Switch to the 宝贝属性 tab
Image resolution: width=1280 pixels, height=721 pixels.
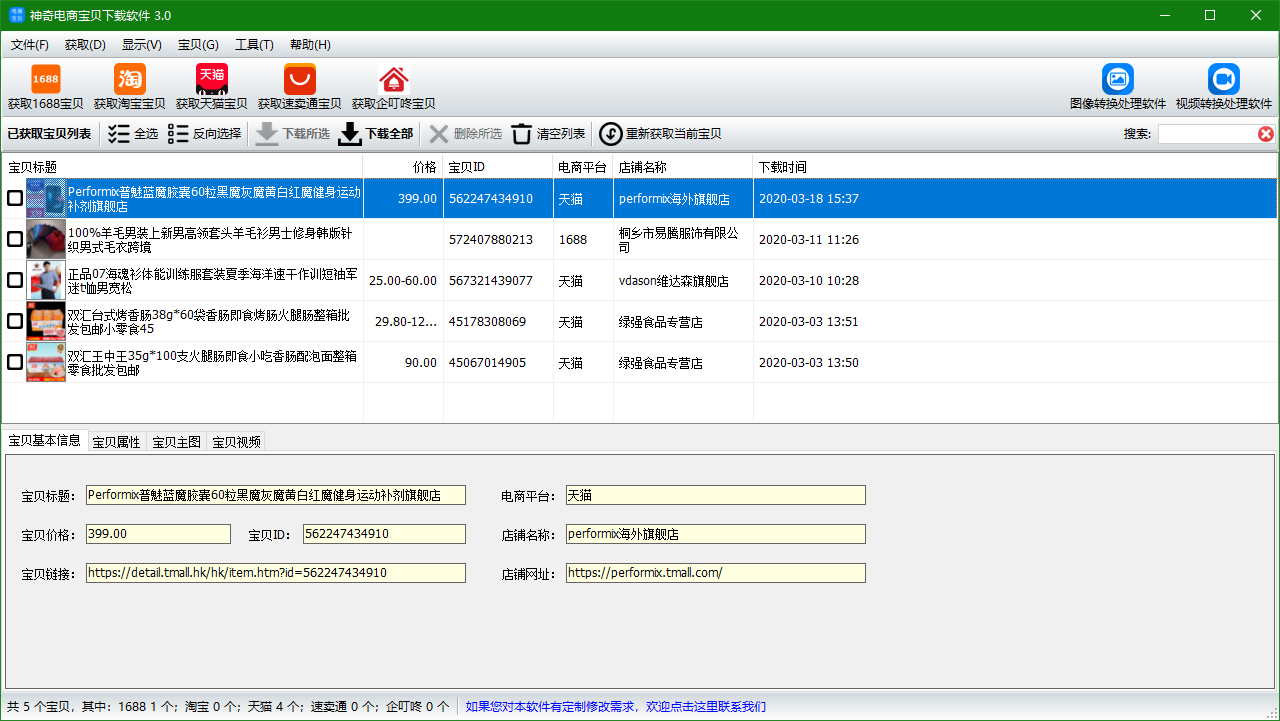[x=117, y=440]
